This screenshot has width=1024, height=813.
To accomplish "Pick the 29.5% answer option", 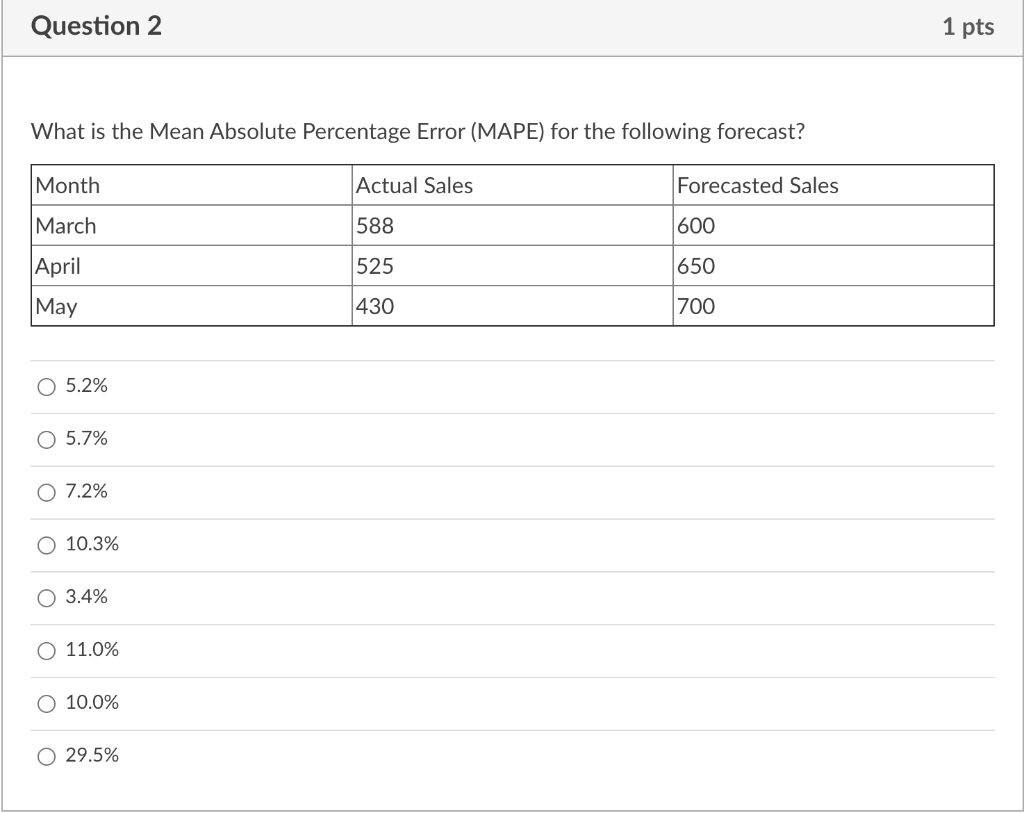I will [46, 757].
